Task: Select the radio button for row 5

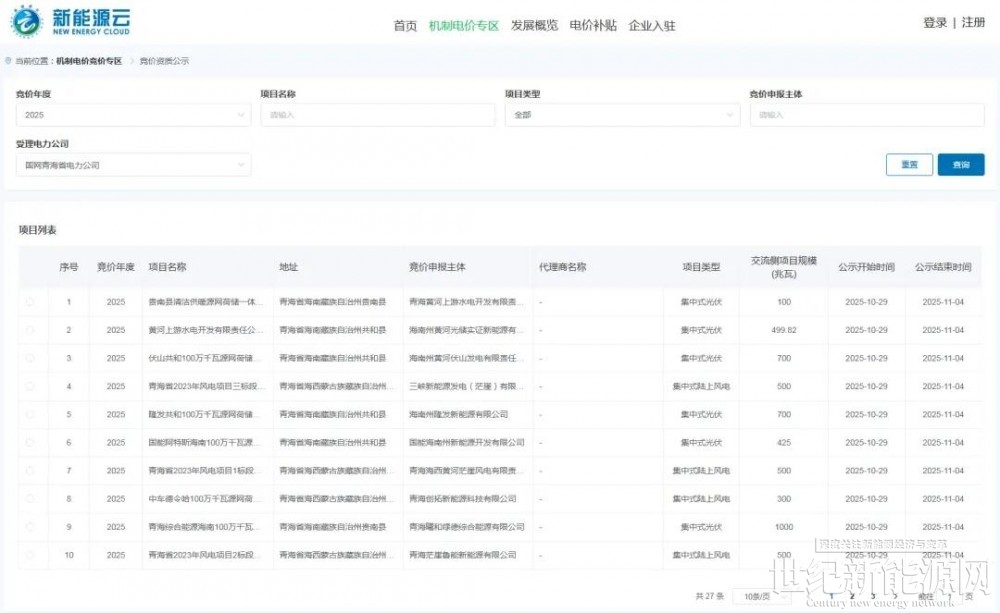Action: click(x=30, y=414)
